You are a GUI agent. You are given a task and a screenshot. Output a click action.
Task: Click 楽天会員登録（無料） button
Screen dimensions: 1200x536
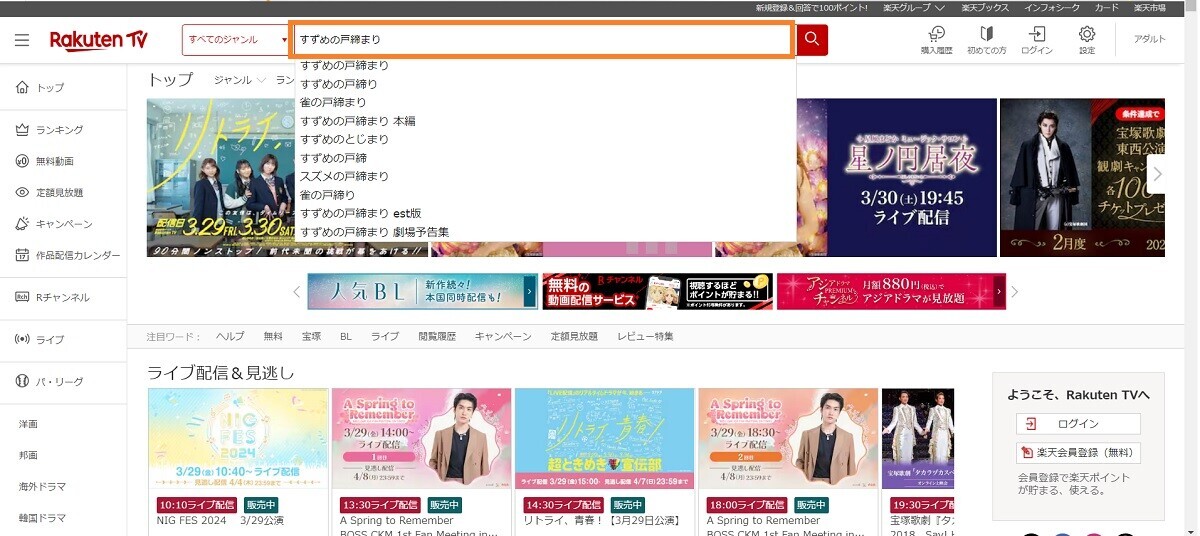coord(1078,453)
